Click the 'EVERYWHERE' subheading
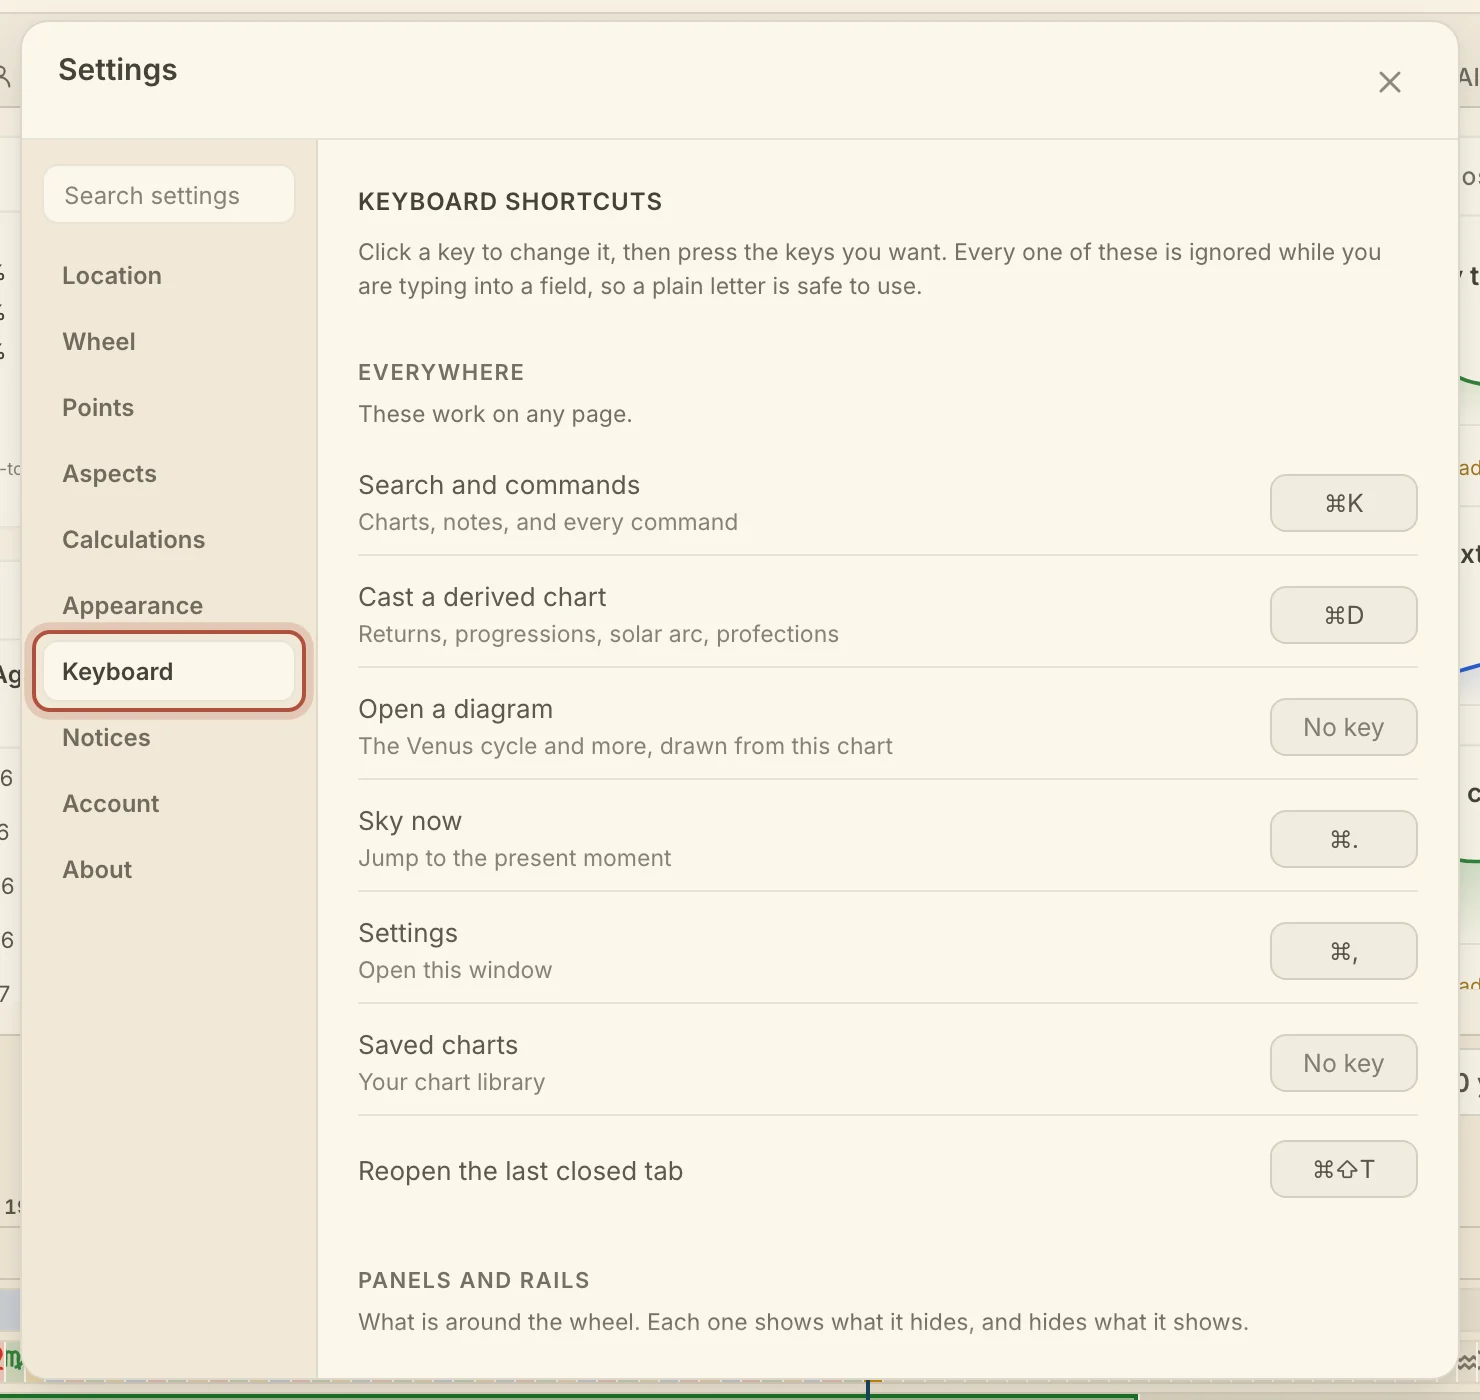Screen dimensions: 1480x1400 (x=441, y=373)
